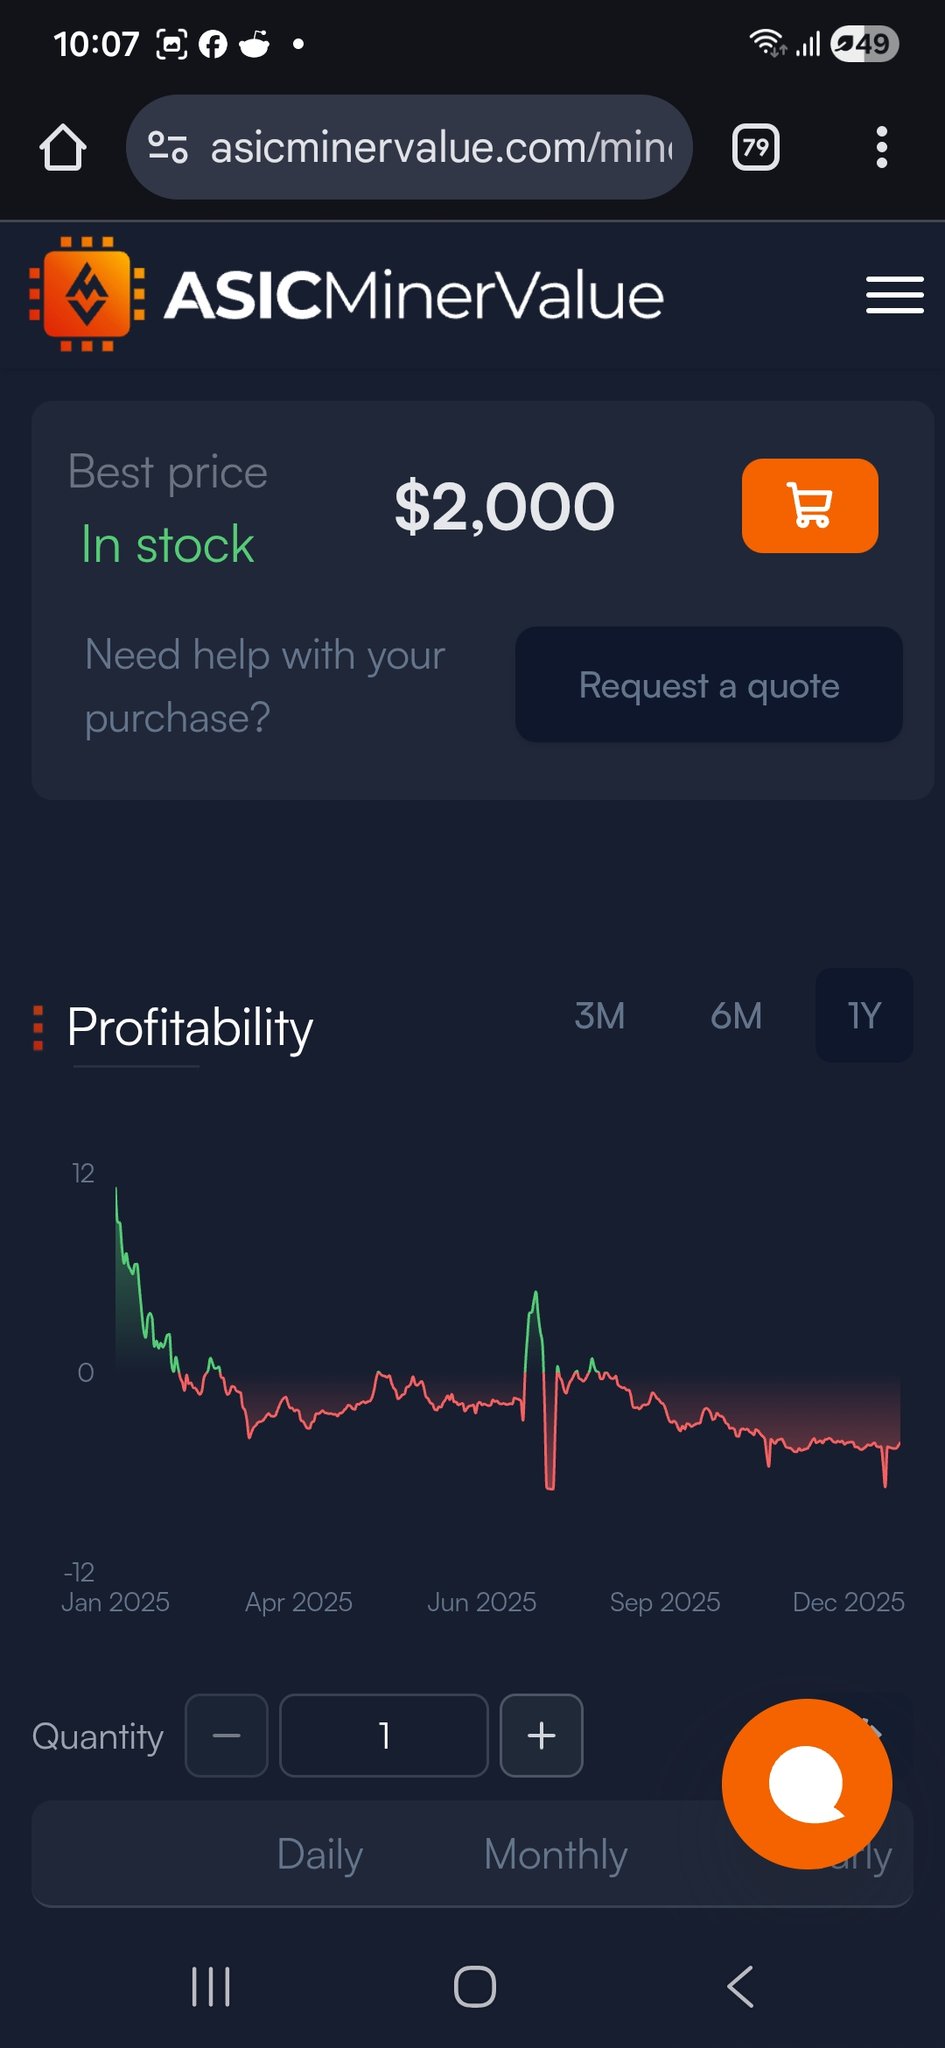Switch to the Daily tab

(x=319, y=1854)
